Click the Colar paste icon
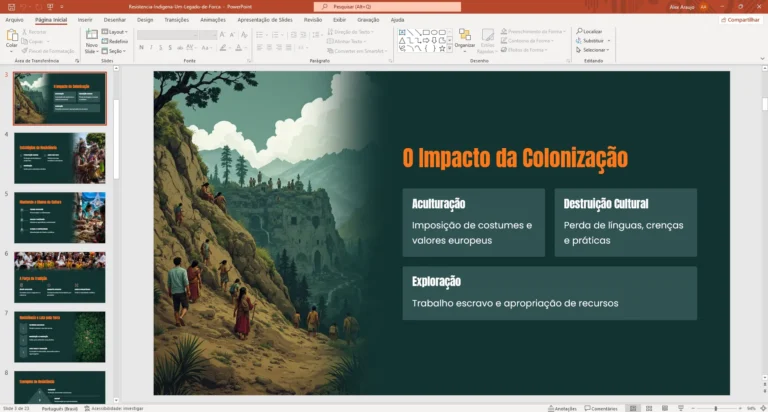 [12, 35]
